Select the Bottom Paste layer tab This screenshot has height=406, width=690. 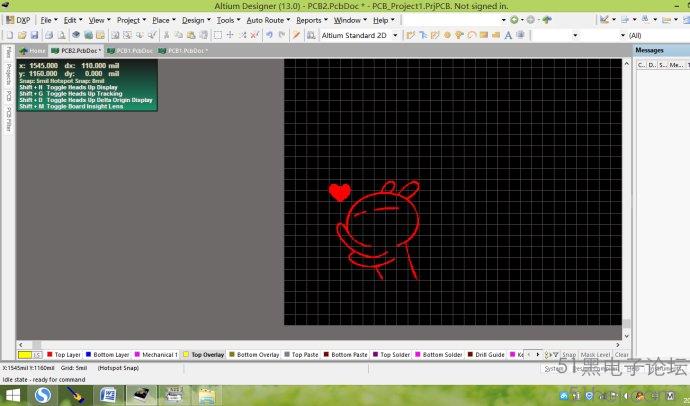coord(346,355)
